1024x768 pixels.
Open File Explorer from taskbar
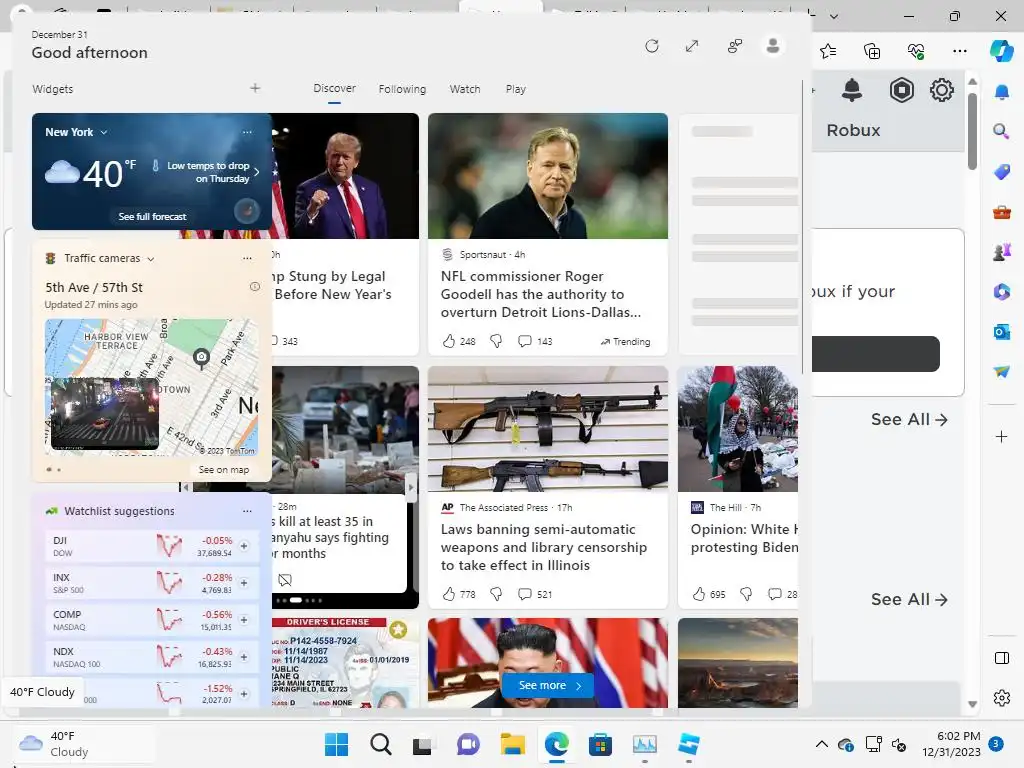pos(512,744)
